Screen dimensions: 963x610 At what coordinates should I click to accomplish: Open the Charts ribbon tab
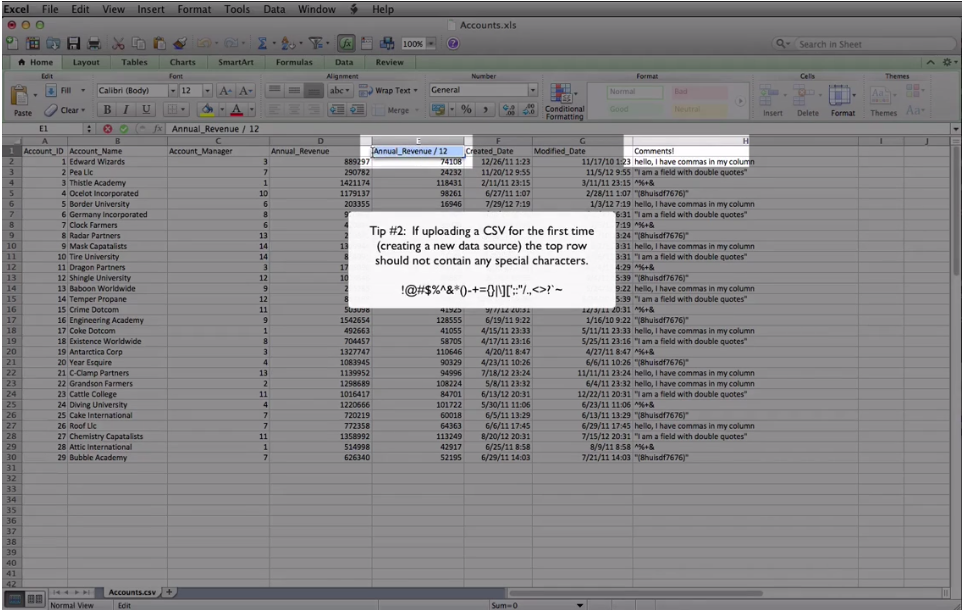click(x=182, y=62)
